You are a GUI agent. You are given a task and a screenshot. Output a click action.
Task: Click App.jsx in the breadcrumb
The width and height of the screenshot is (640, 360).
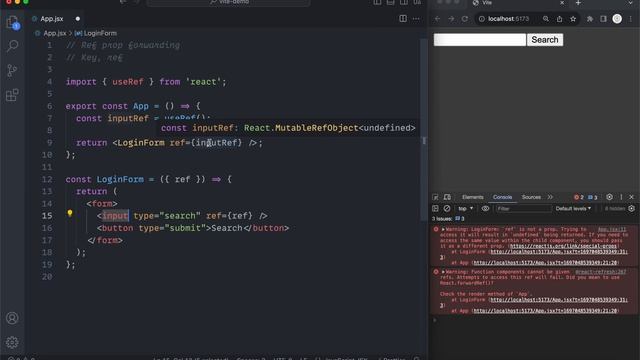click(x=55, y=33)
